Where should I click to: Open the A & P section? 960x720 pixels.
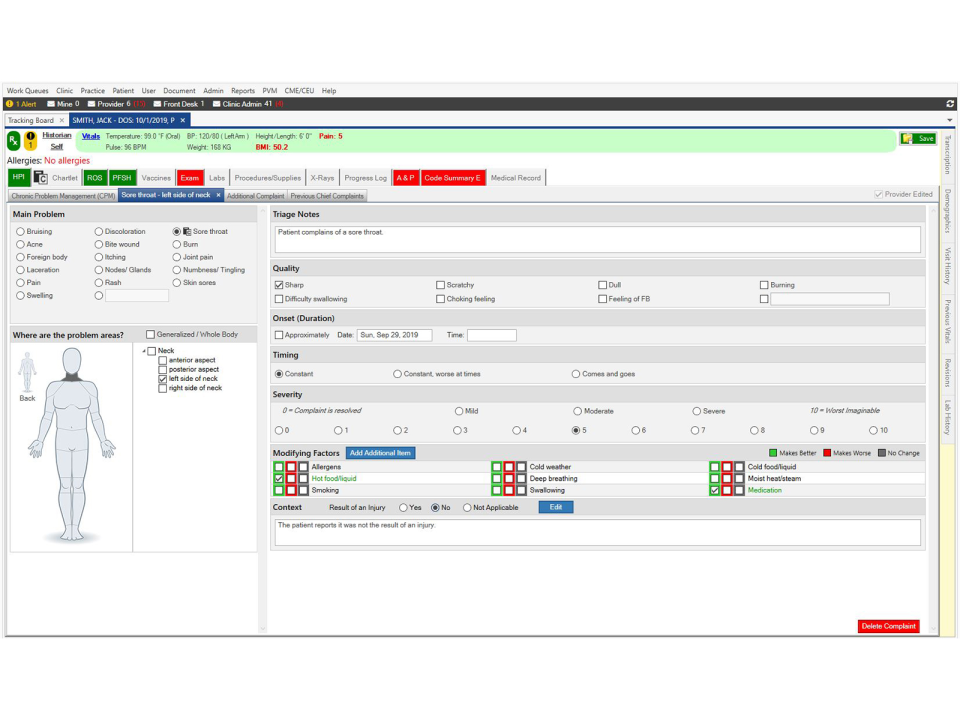pyautogui.click(x=405, y=177)
